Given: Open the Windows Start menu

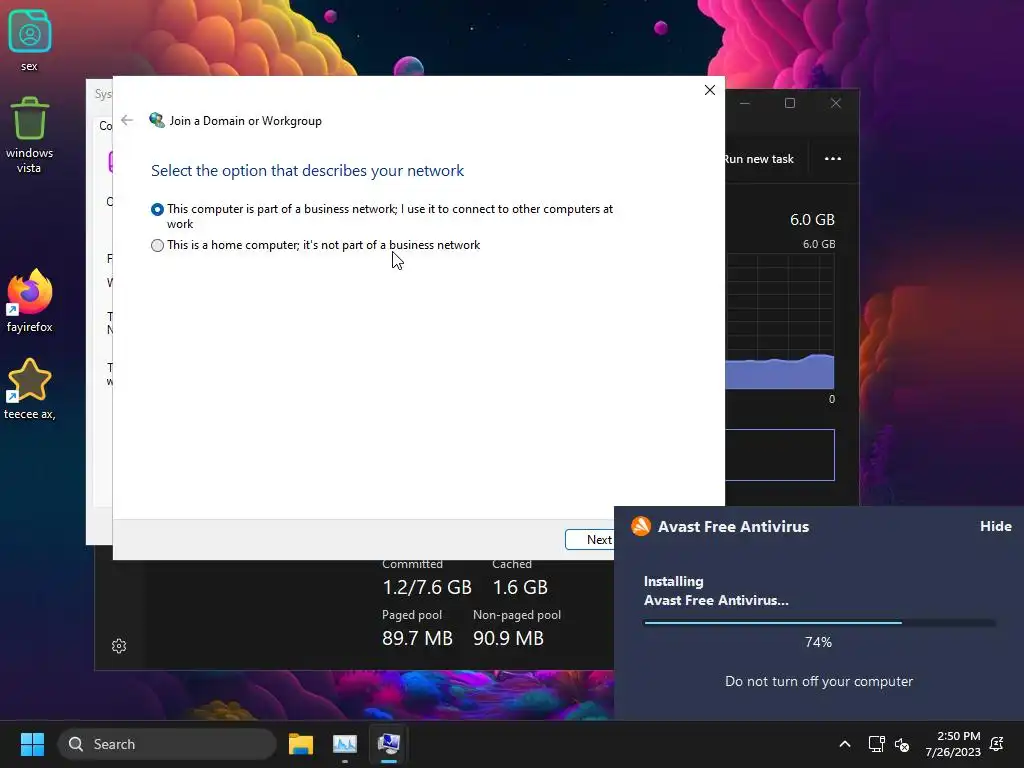Looking at the screenshot, I should 32,744.
